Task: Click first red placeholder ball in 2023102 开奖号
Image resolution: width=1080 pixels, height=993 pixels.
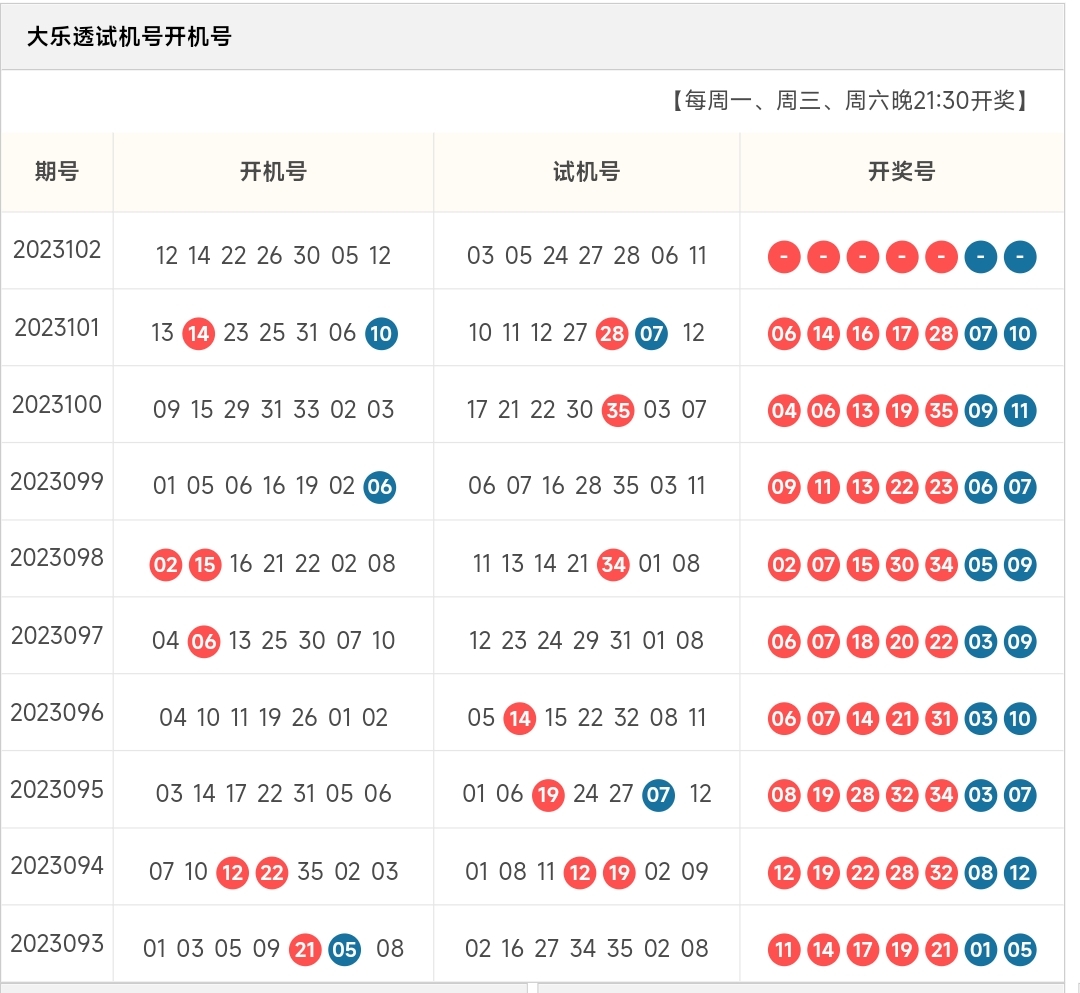Action: (x=784, y=257)
